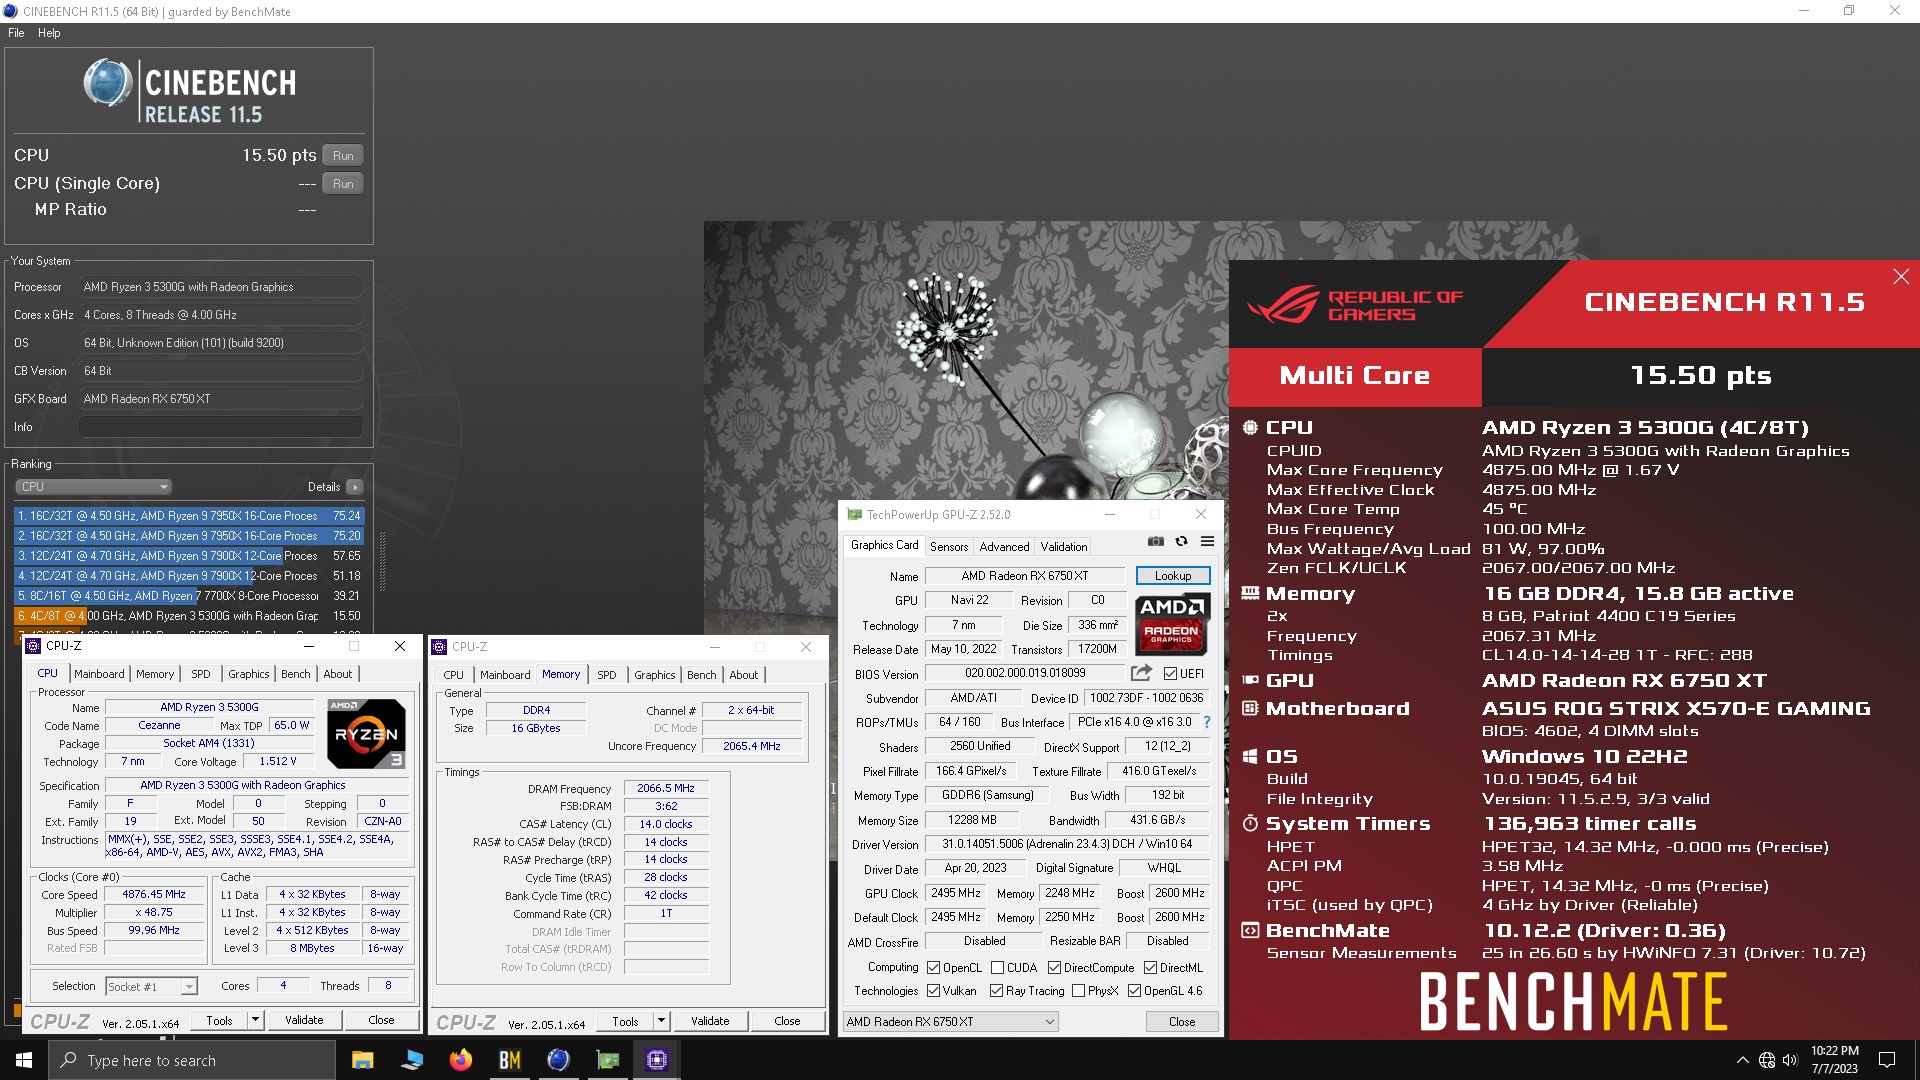1920x1080 pixels.
Task: Run the CPU multi-core benchmark
Action: [x=343, y=156]
